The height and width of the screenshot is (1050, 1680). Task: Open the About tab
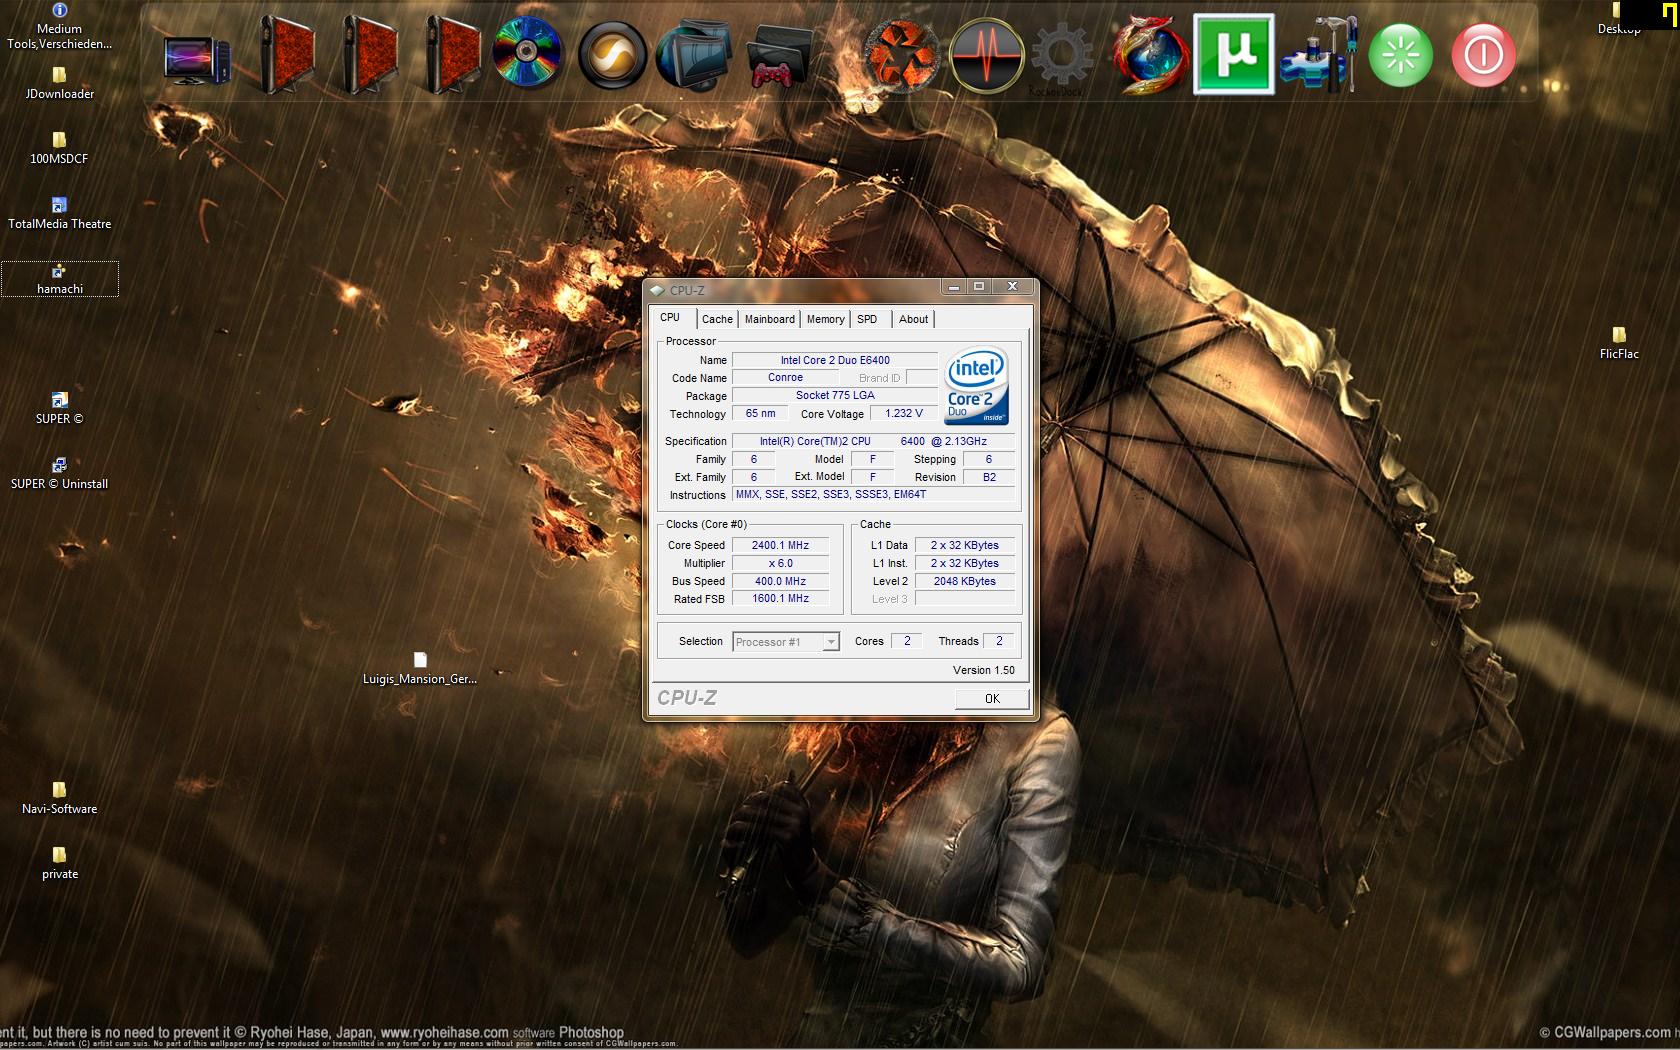tap(913, 319)
